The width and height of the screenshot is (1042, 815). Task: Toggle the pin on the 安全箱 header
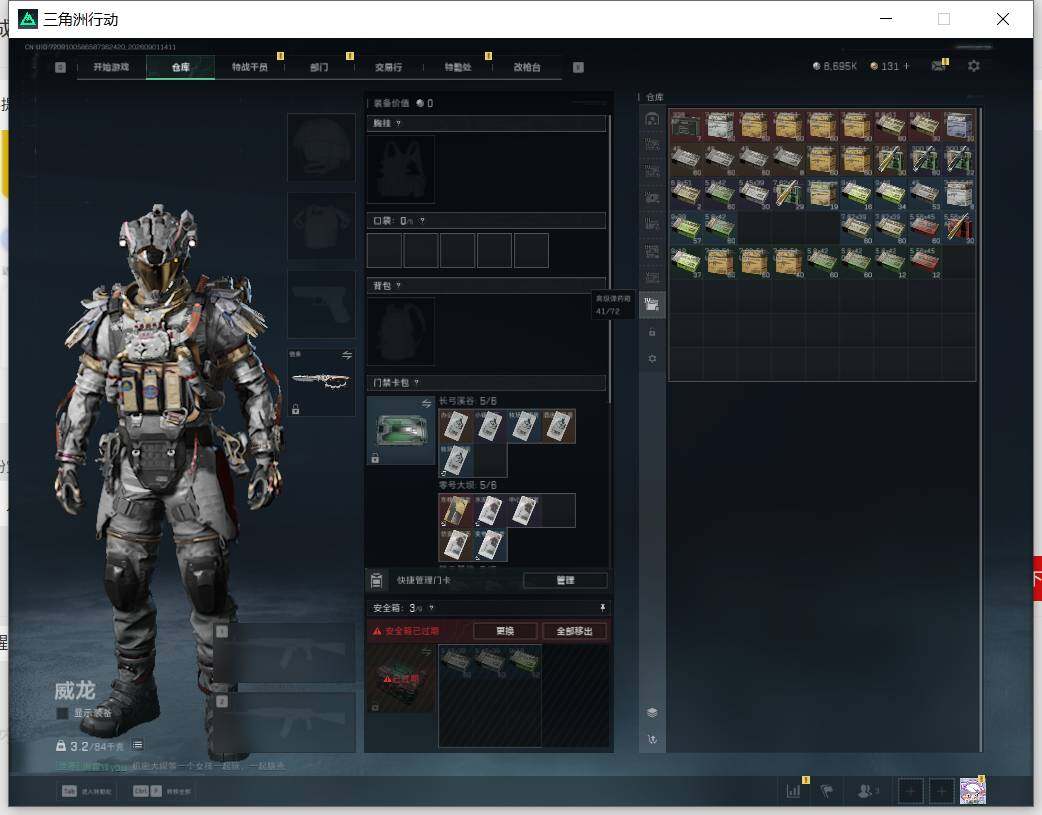tap(602, 608)
